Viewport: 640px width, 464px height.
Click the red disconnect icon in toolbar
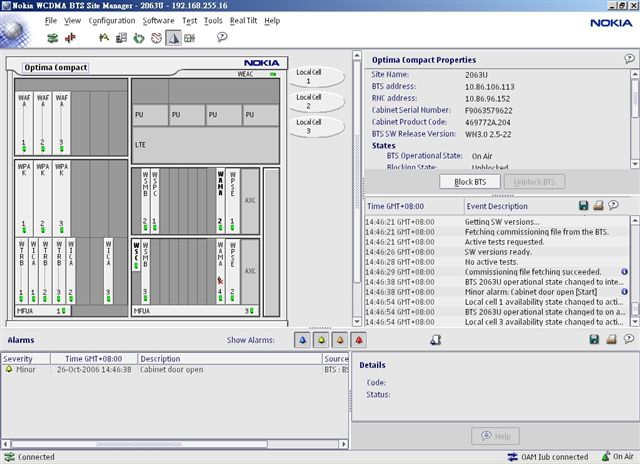pyautogui.click(x=70, y=38)
